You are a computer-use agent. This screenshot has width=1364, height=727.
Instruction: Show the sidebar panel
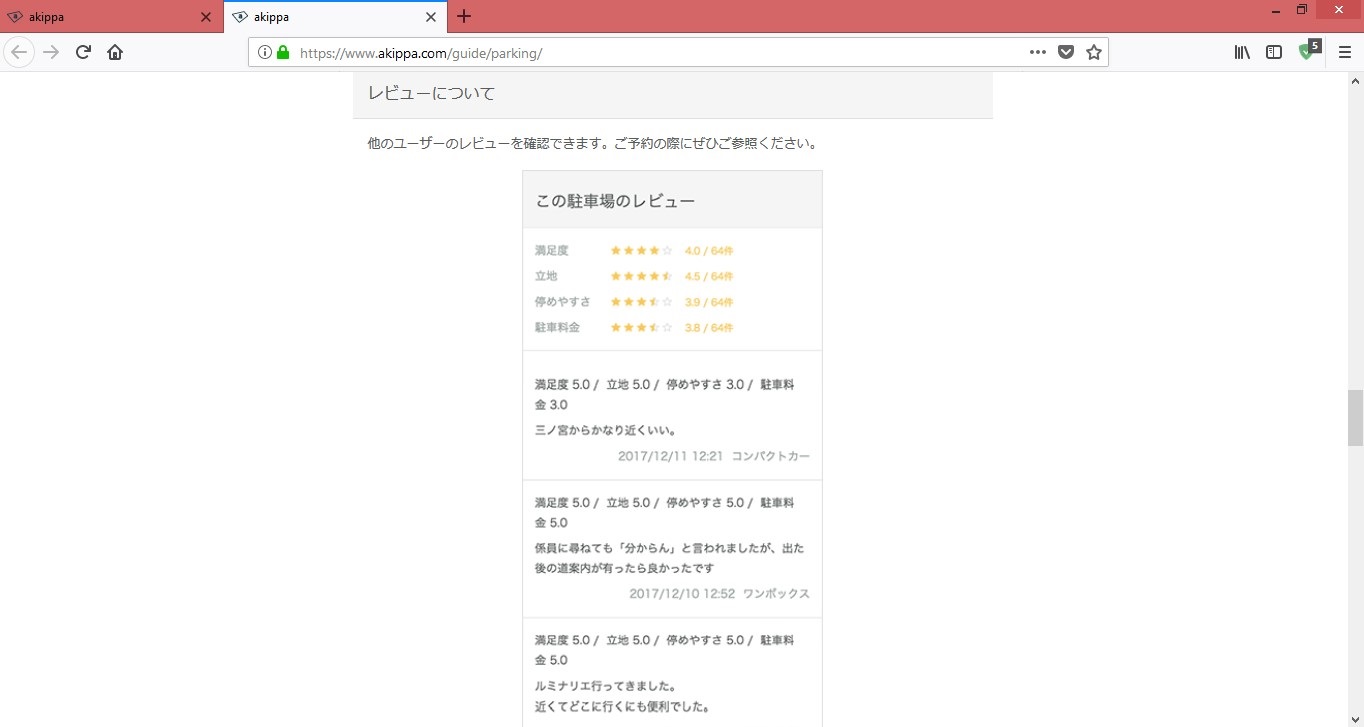tap(1274, 52)
